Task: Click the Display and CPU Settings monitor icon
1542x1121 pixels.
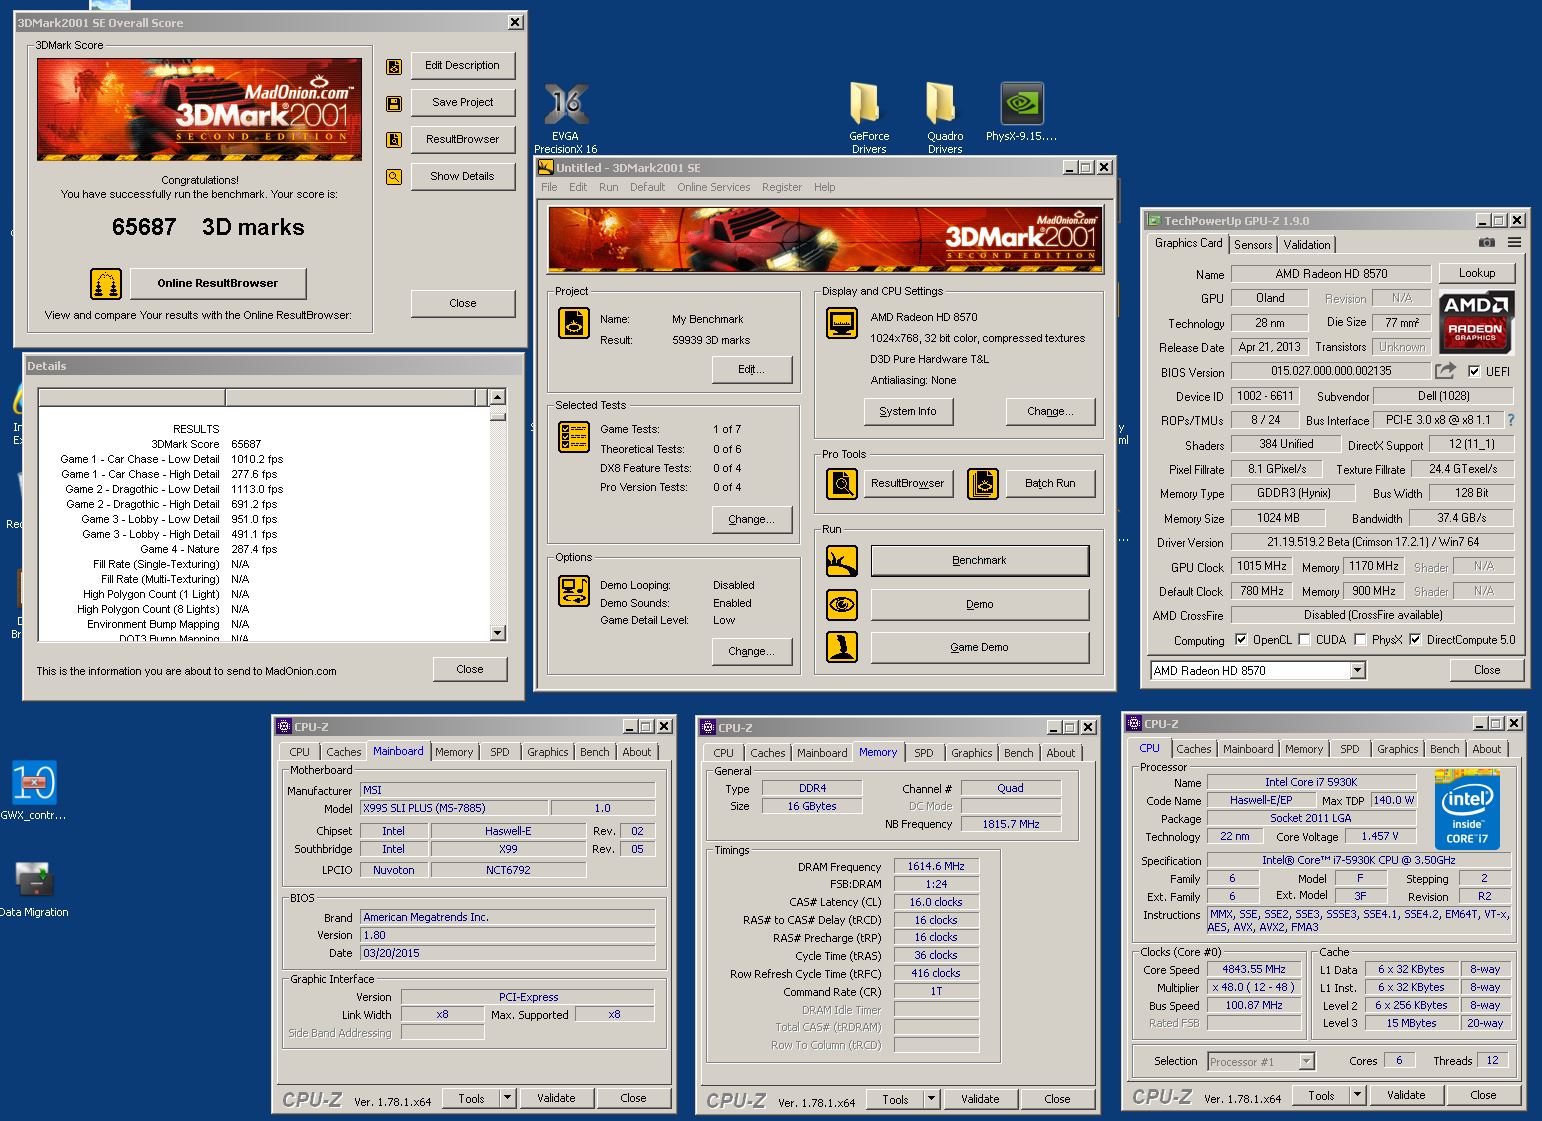Action: pos(842,324)
